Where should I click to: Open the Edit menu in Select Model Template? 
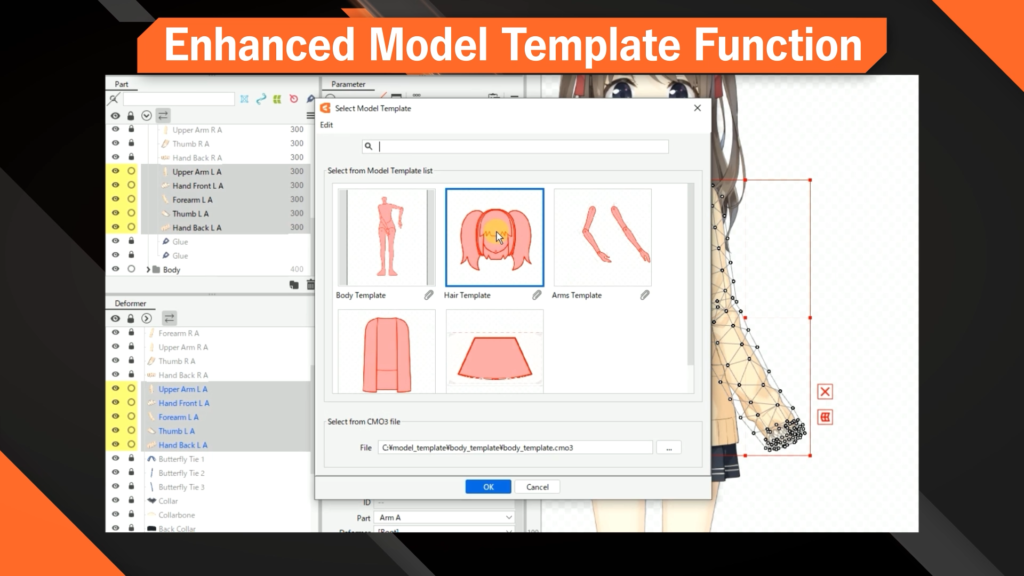[326, 124]
